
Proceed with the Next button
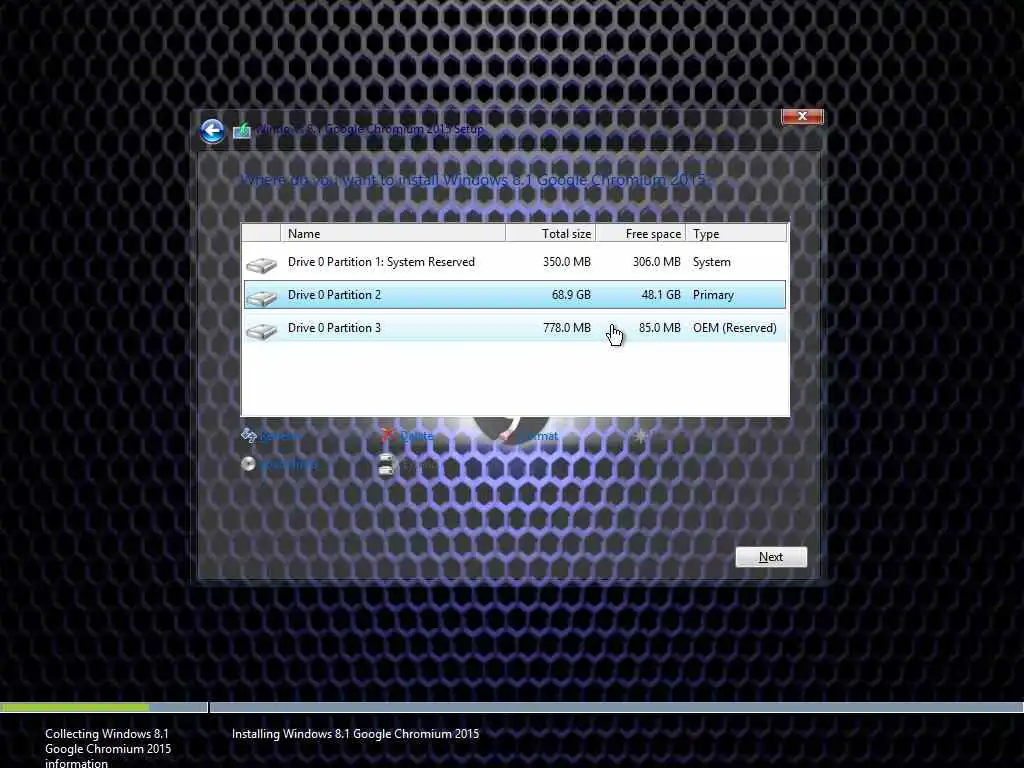[x=771, y=557]
